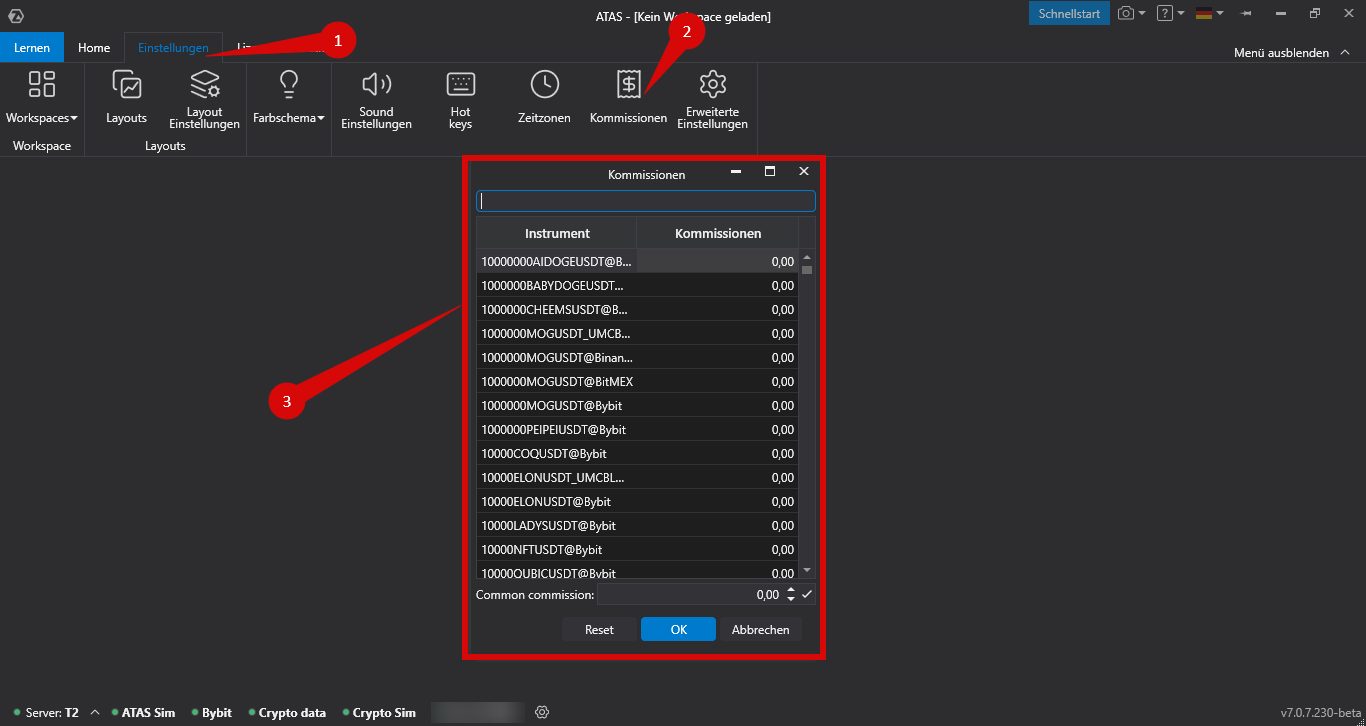The width and height of the screenshot is (1366, 726).
Task: Click the German flag language icon
Action: pyautogui.click(x=1204, y=13)
